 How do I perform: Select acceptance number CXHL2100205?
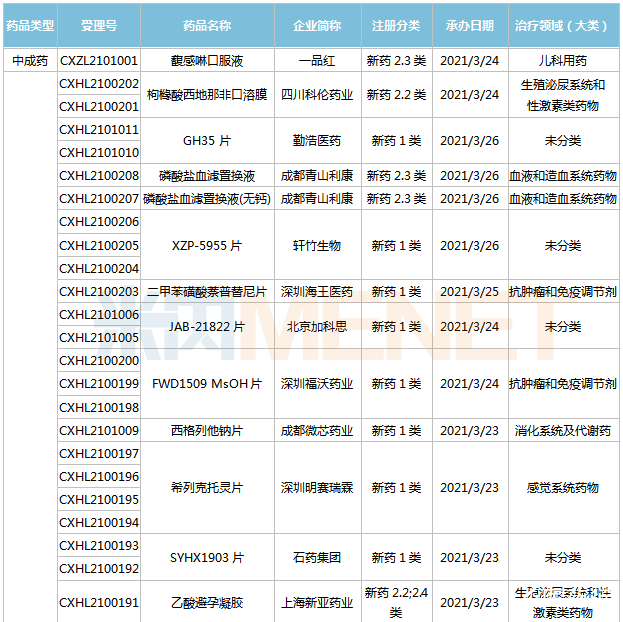(99, 246)
